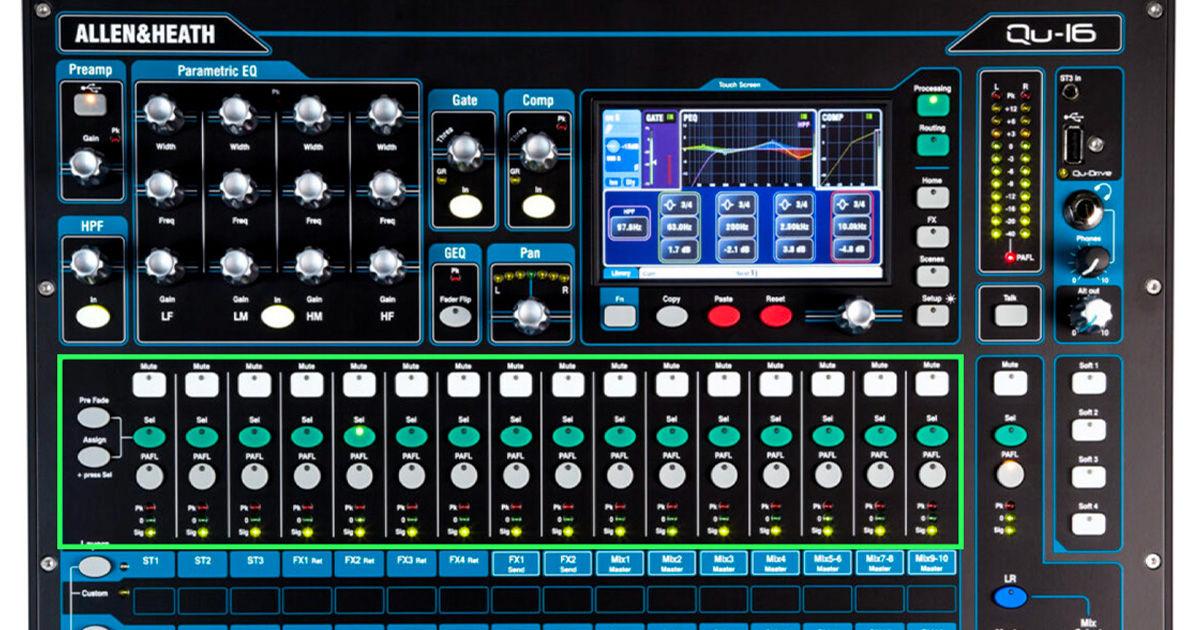Click the PAFL key on Mix1 Master strip
This screenshot has width=1200, height=630.
click(620, 476)
